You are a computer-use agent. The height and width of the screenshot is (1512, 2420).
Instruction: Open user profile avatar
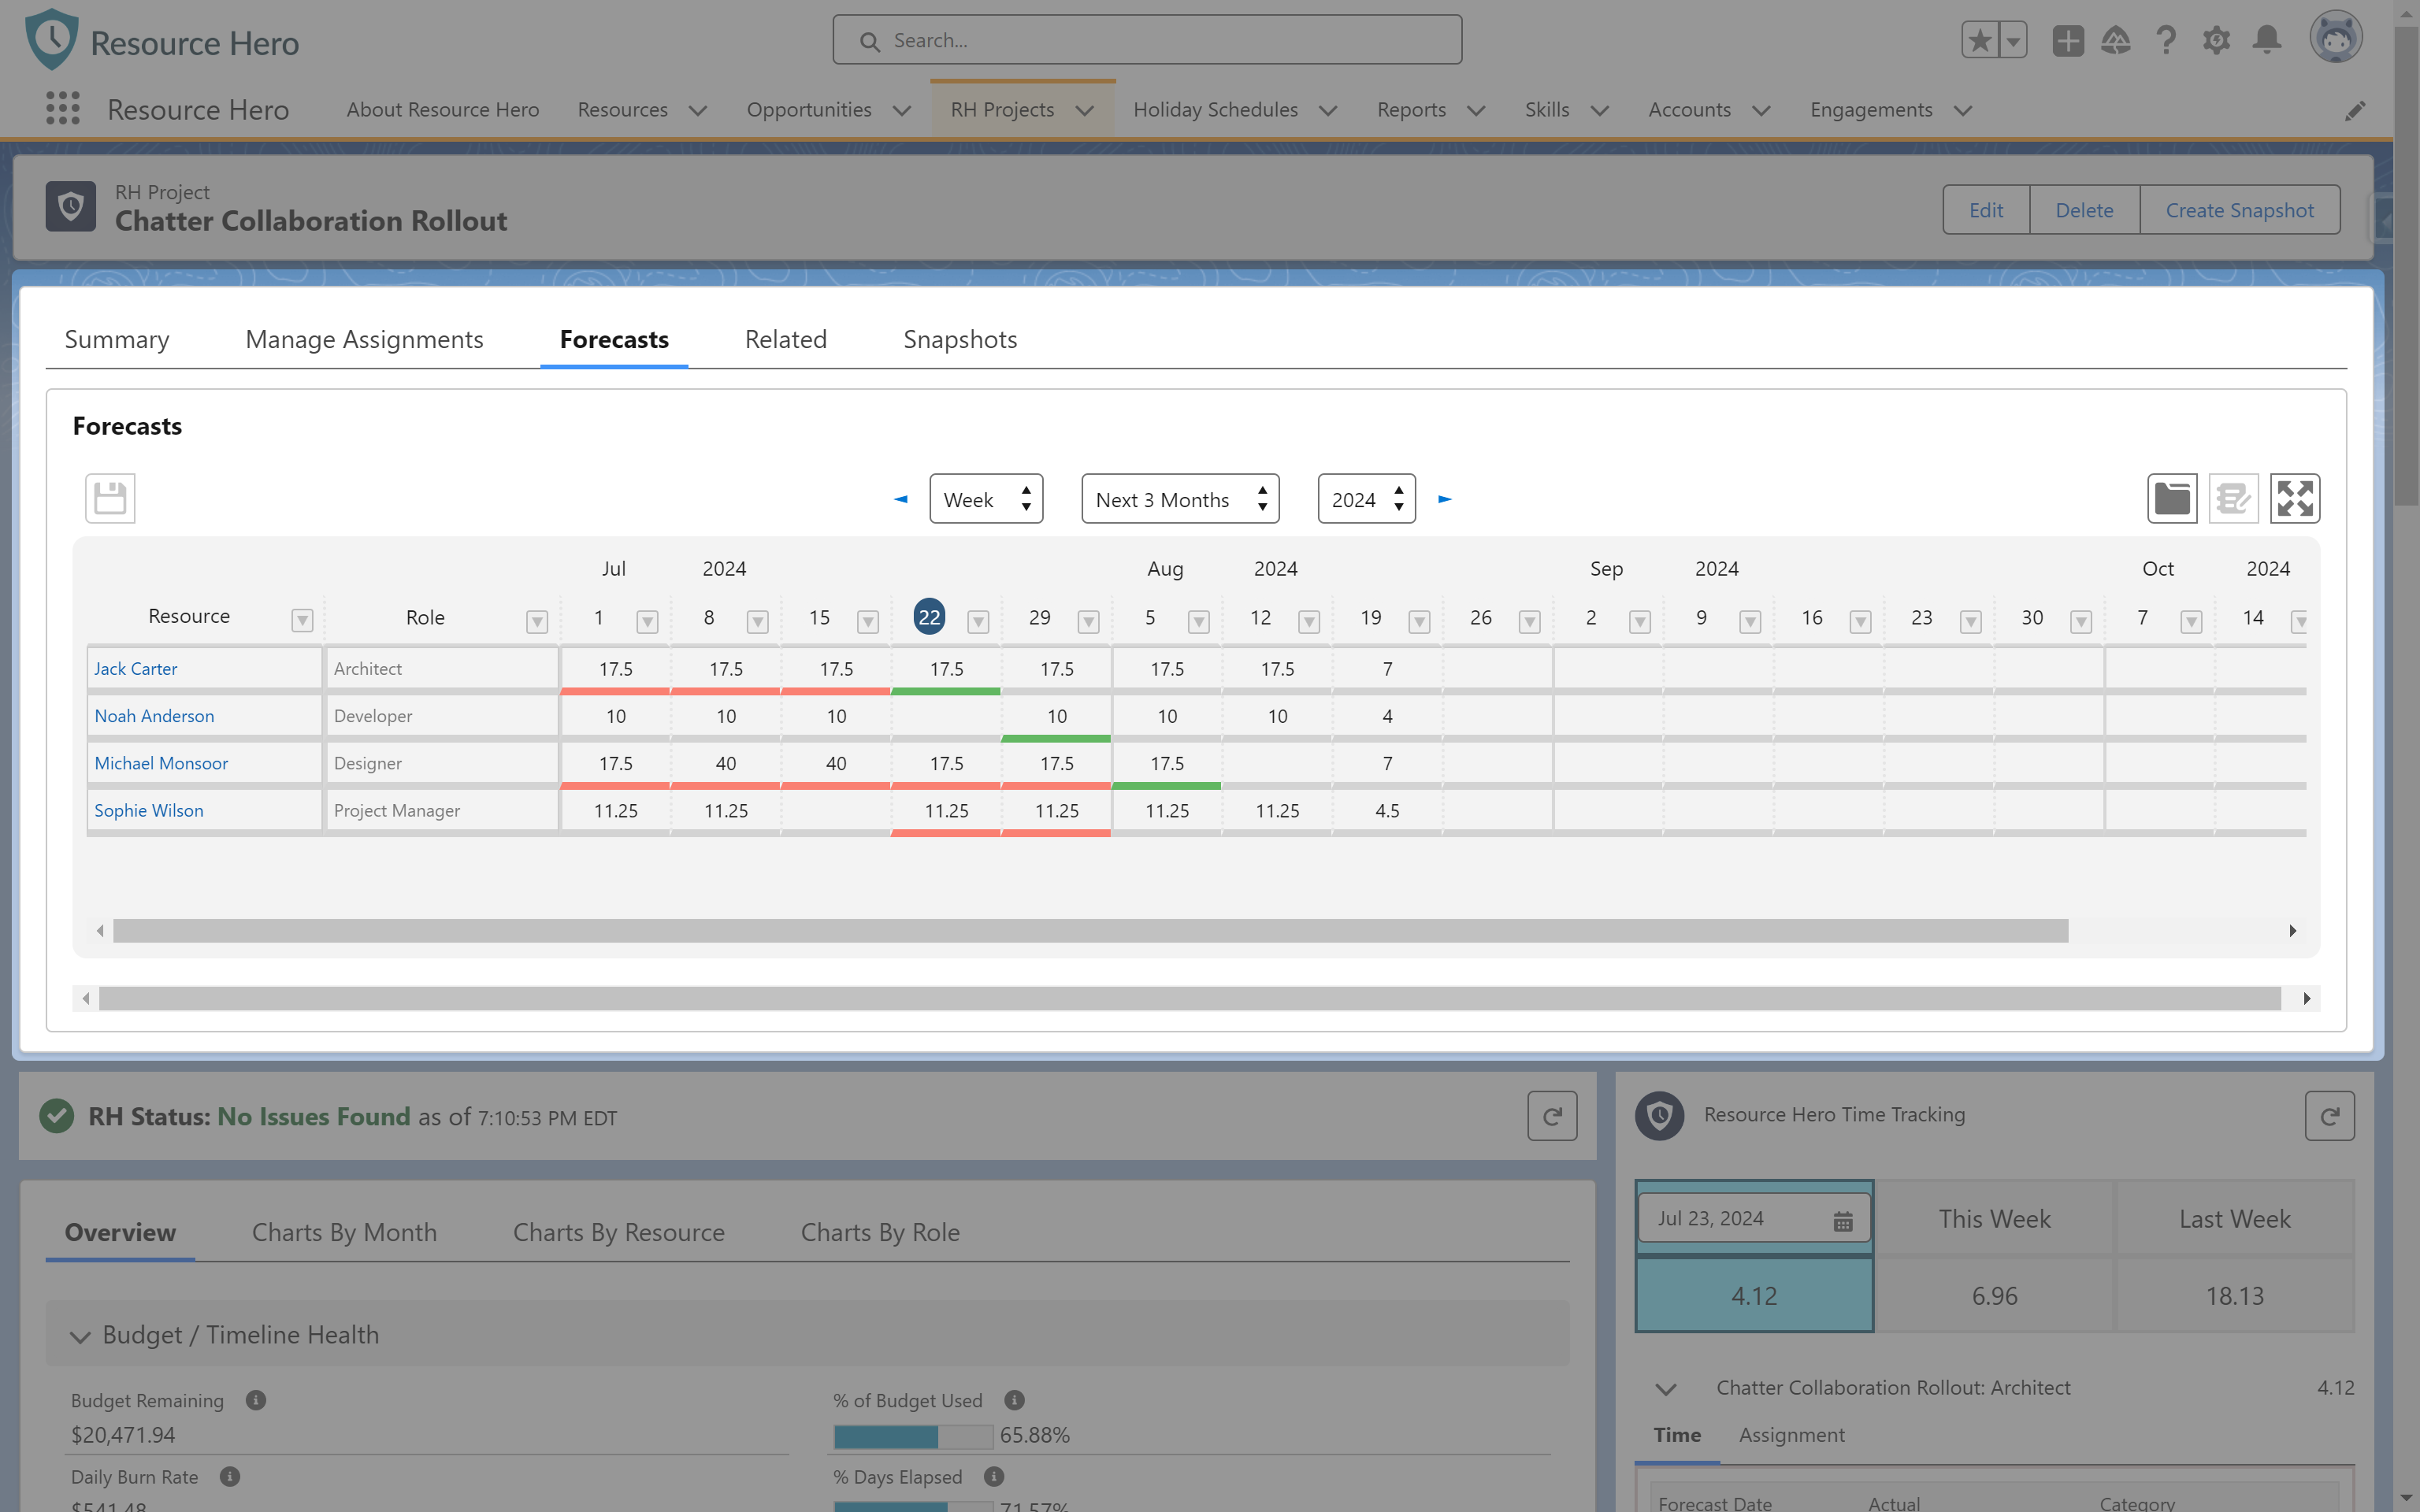click(2336, 37)
